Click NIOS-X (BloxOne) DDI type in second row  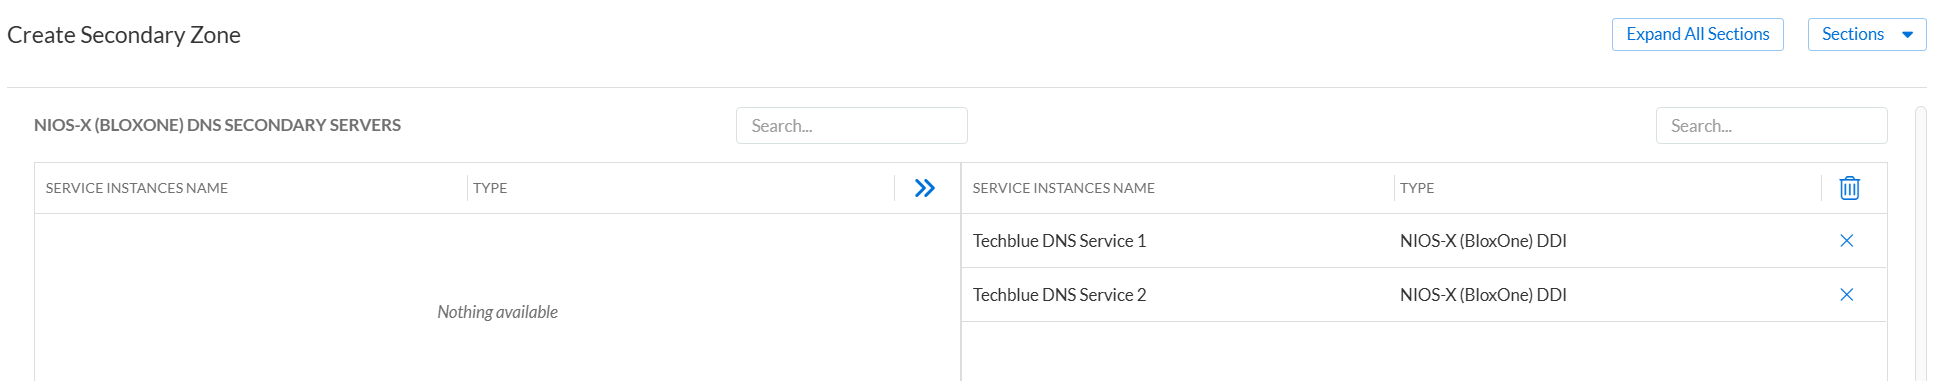click(x=1483, y=295)
